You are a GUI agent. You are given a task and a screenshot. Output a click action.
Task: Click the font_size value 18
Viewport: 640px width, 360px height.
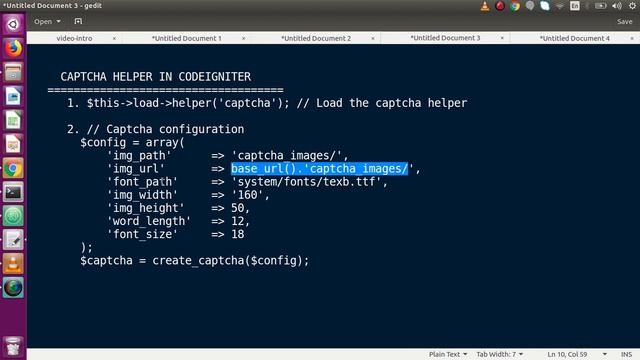(238, 234)
